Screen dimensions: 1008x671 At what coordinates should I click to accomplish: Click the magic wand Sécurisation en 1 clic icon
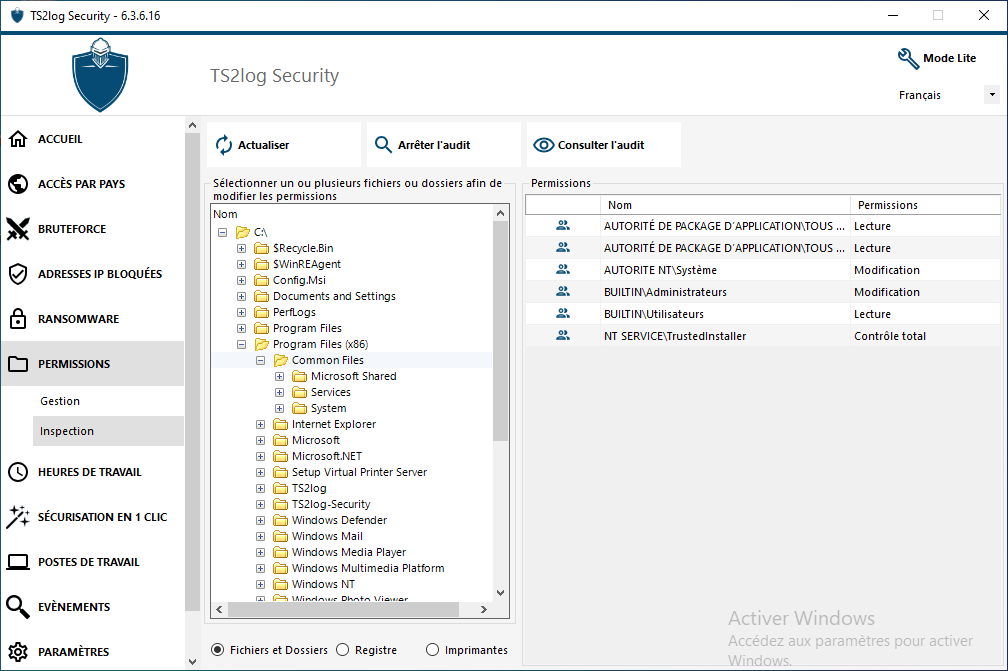coord(18,517)
